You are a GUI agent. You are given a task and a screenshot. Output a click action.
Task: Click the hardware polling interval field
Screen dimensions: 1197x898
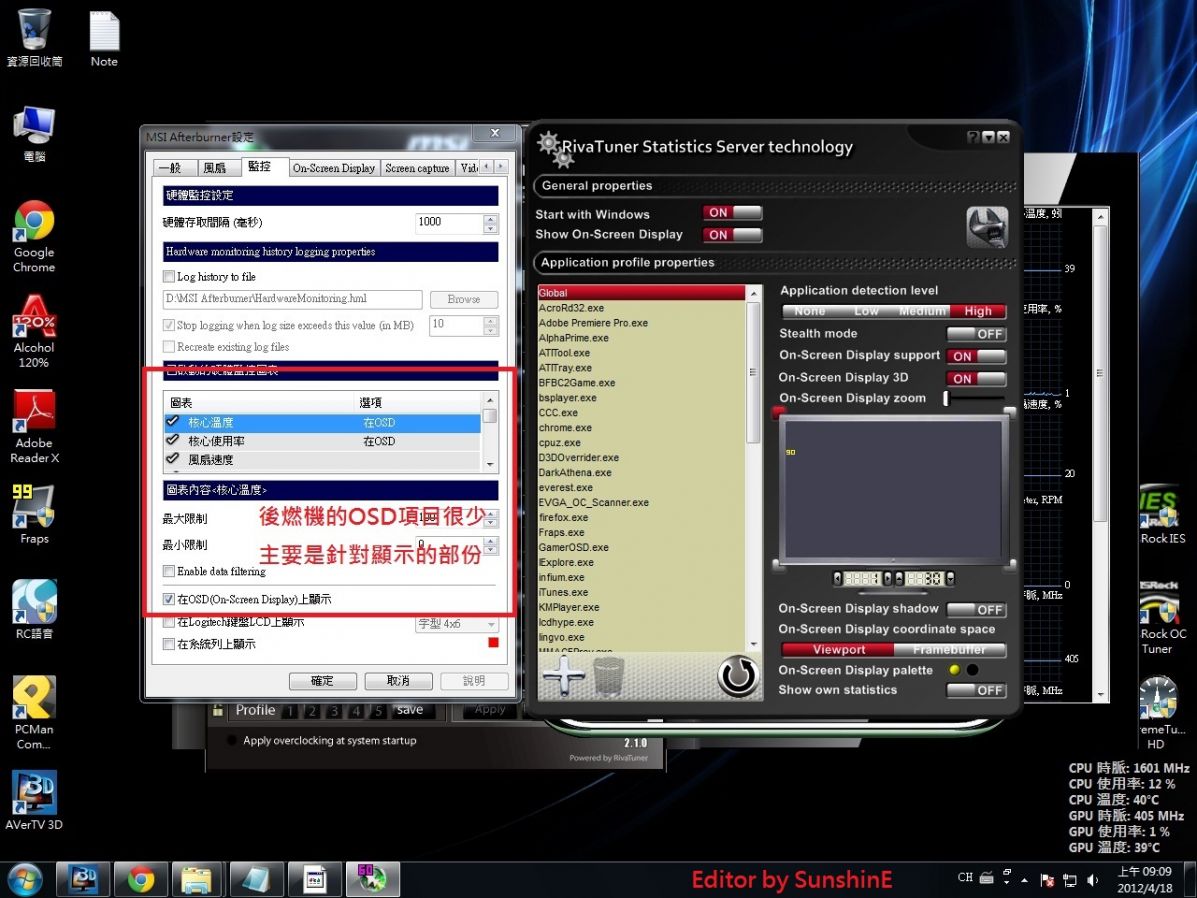click(449, 222)
